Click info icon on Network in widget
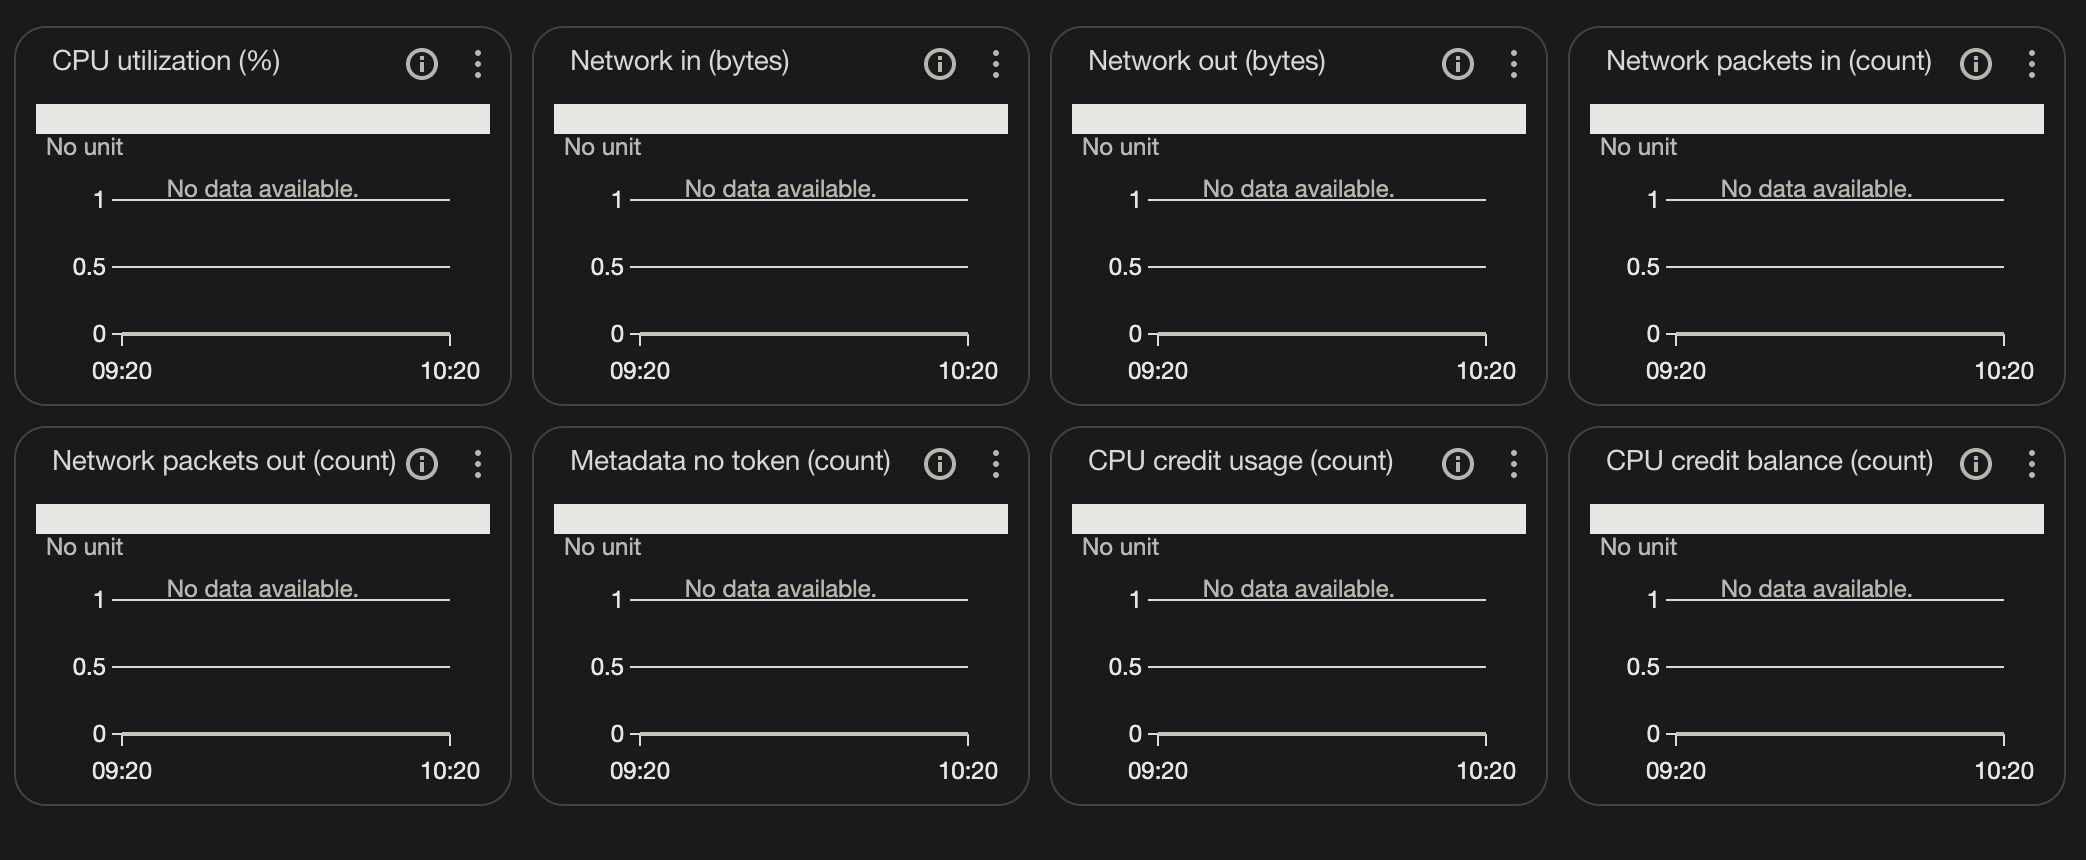Viewport: 2086px width, 860px height. click(940, 64)
